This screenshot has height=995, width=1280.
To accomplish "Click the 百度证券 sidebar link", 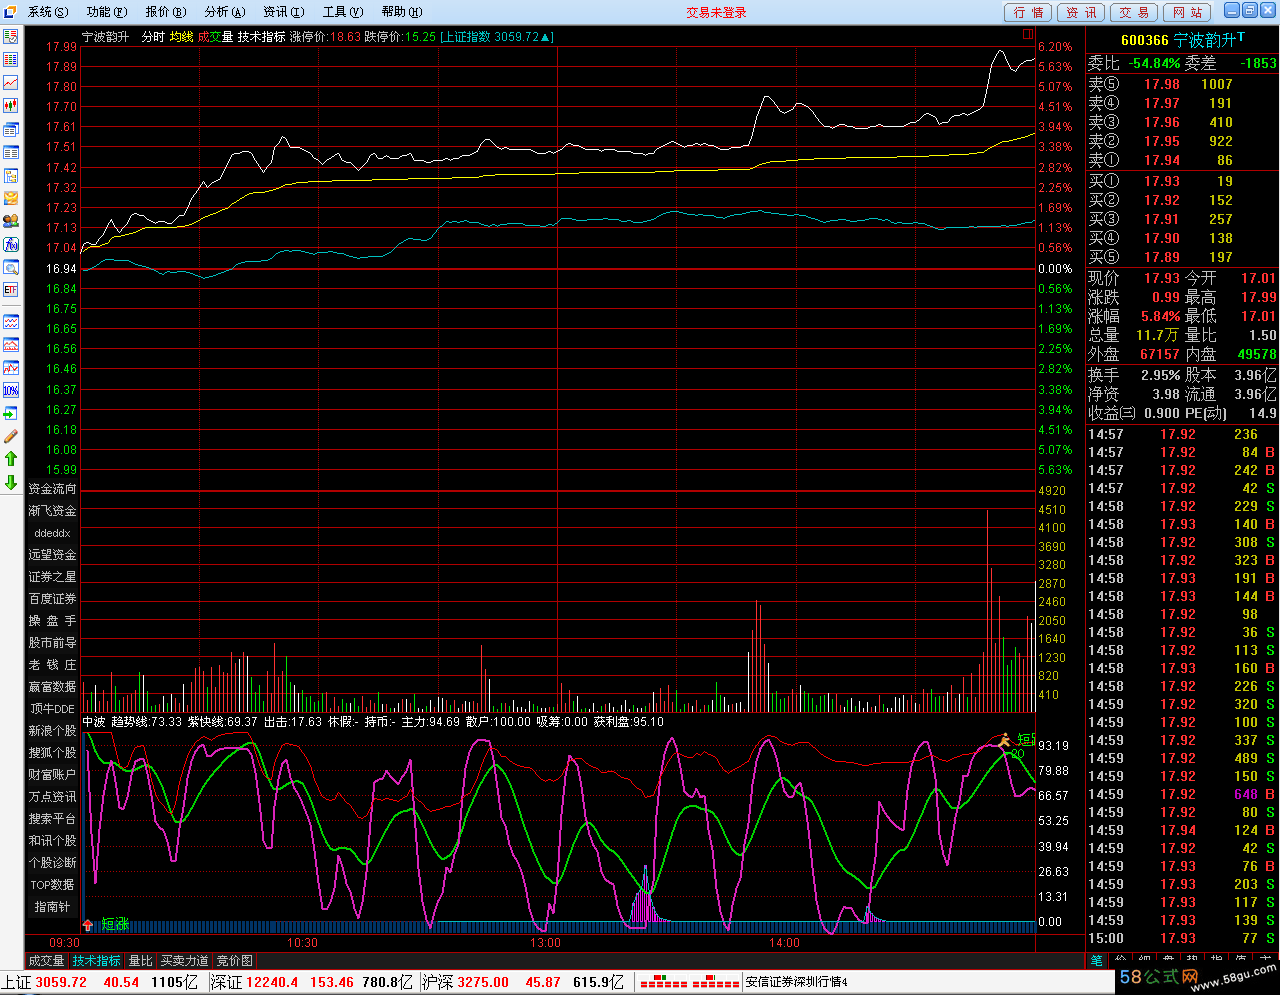I will pyautogui.click(x=52, y=599).
